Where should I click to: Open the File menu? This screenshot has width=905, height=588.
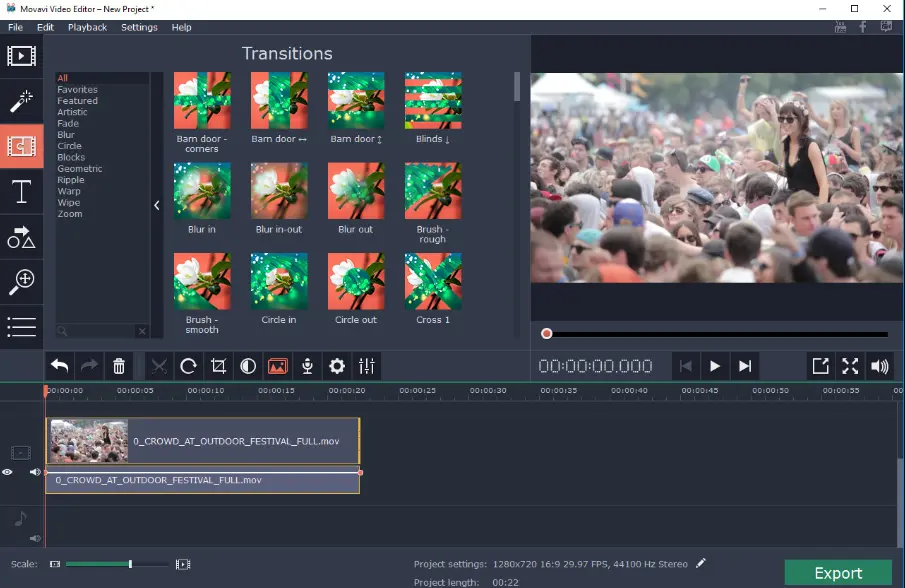click(16, 27)
